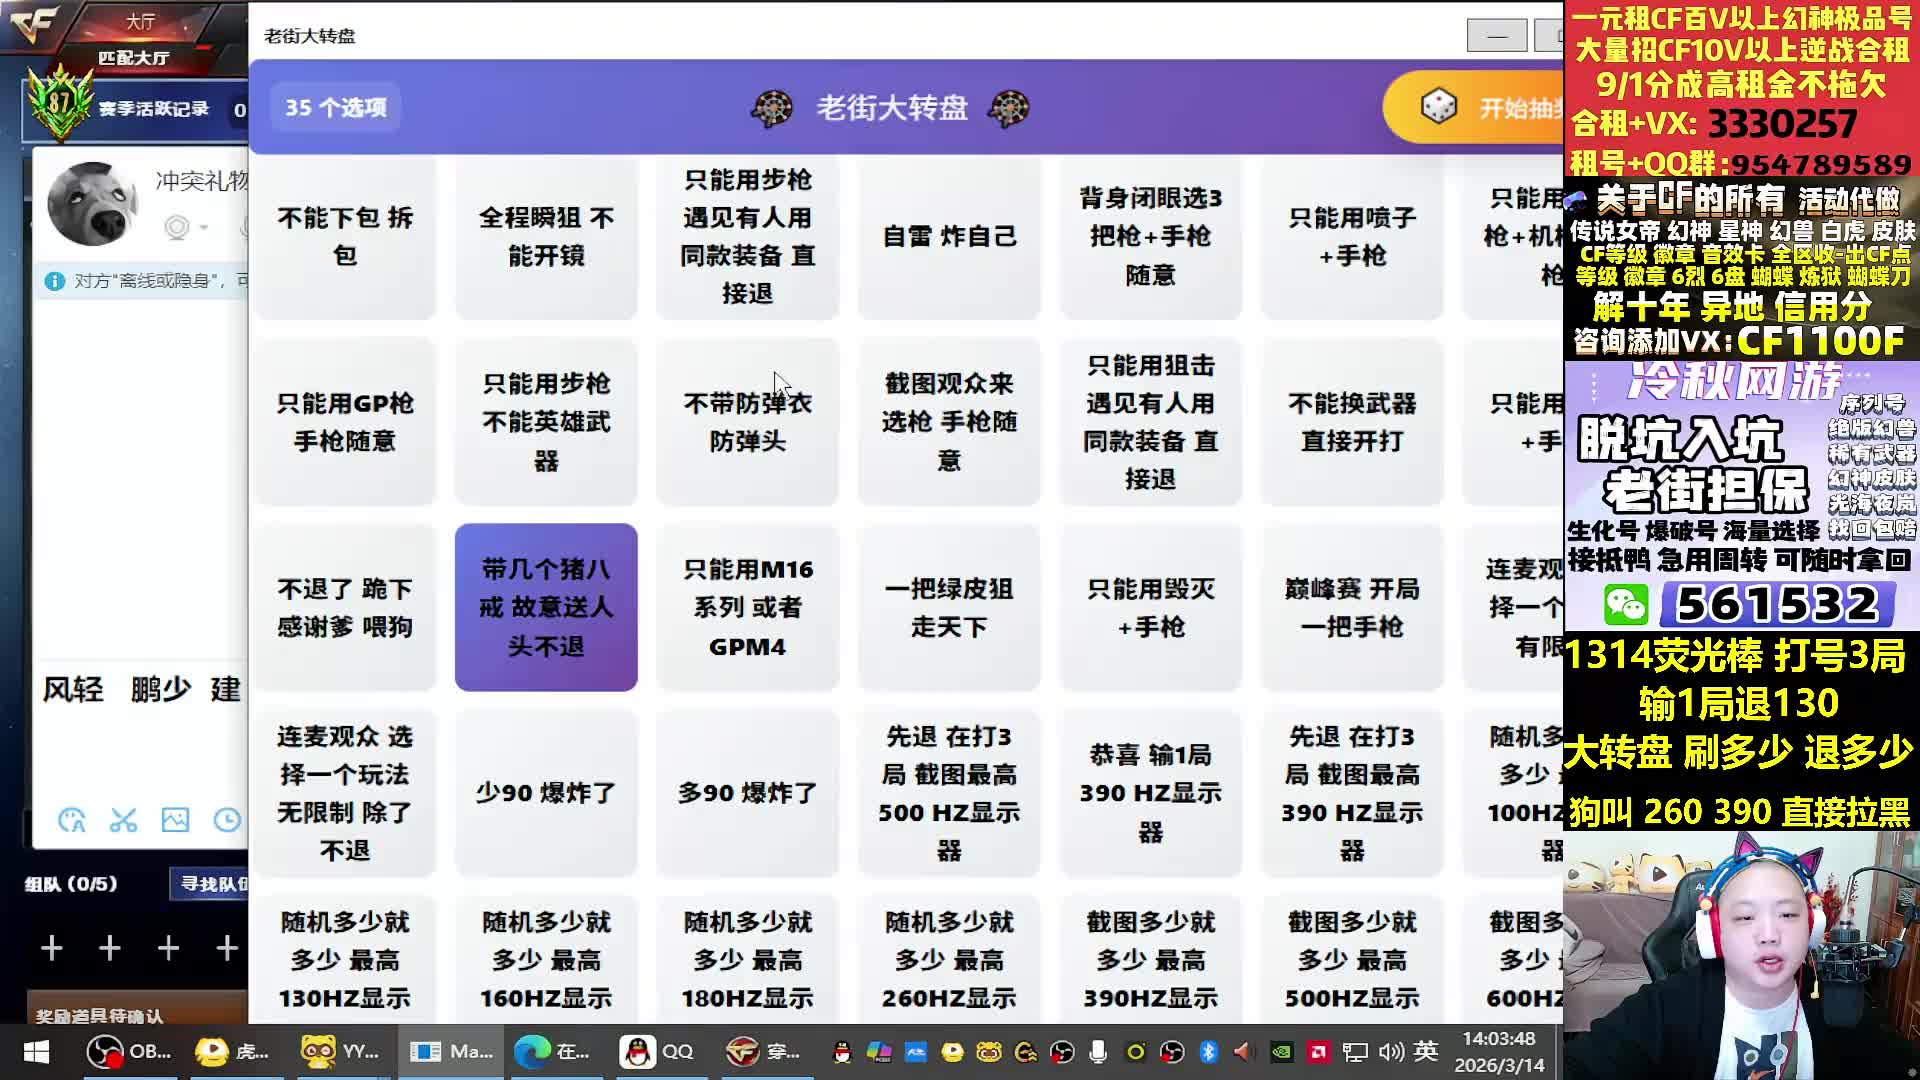The width and height of the screenshot is (1920, 1080).
Task: Open the 大厅 lobby tab
Action: [x=140, y=21]
